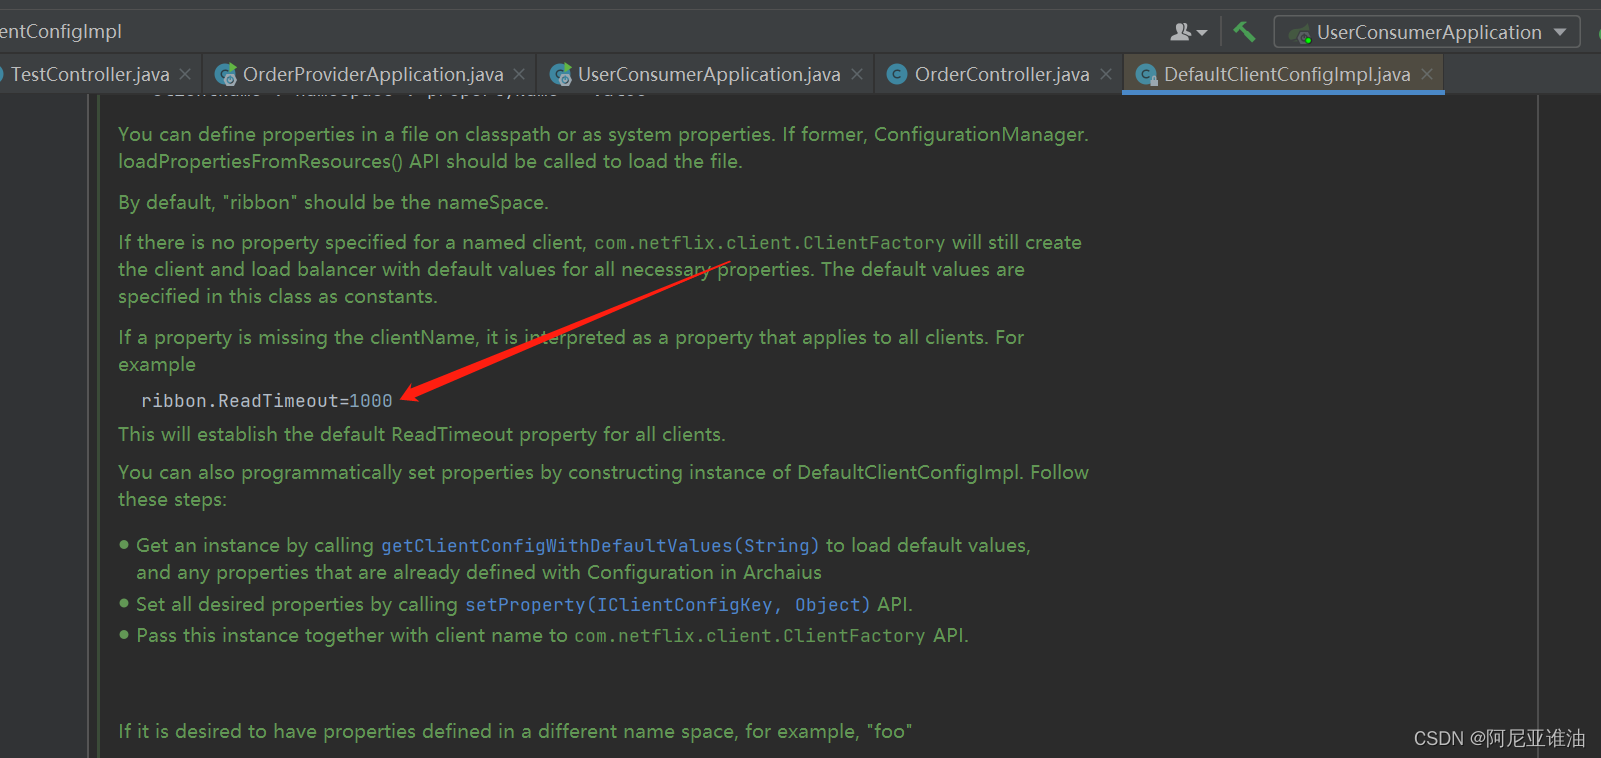Click the UserConsumerApplication.java file icon
This screenshot has width=1601, height=758.
pyautogui.click(x=561, y=74)
